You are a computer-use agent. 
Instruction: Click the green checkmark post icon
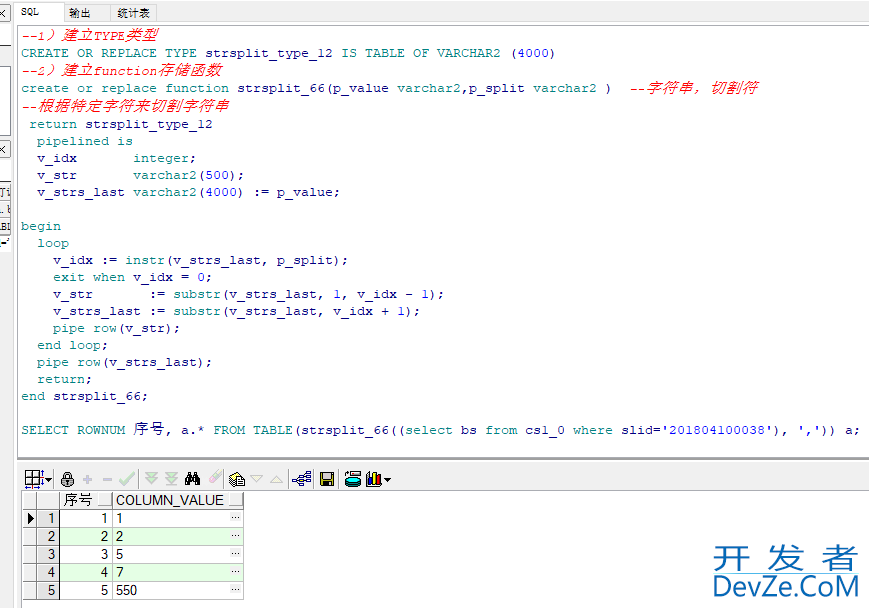127,479
